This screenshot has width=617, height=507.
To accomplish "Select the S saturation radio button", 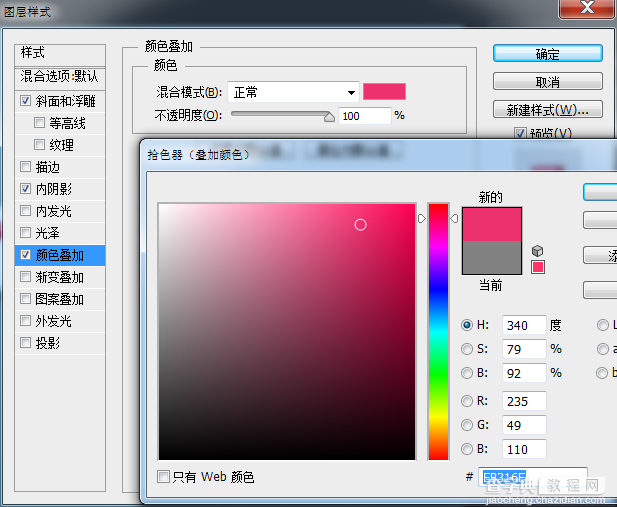I will tap(467, 349).
